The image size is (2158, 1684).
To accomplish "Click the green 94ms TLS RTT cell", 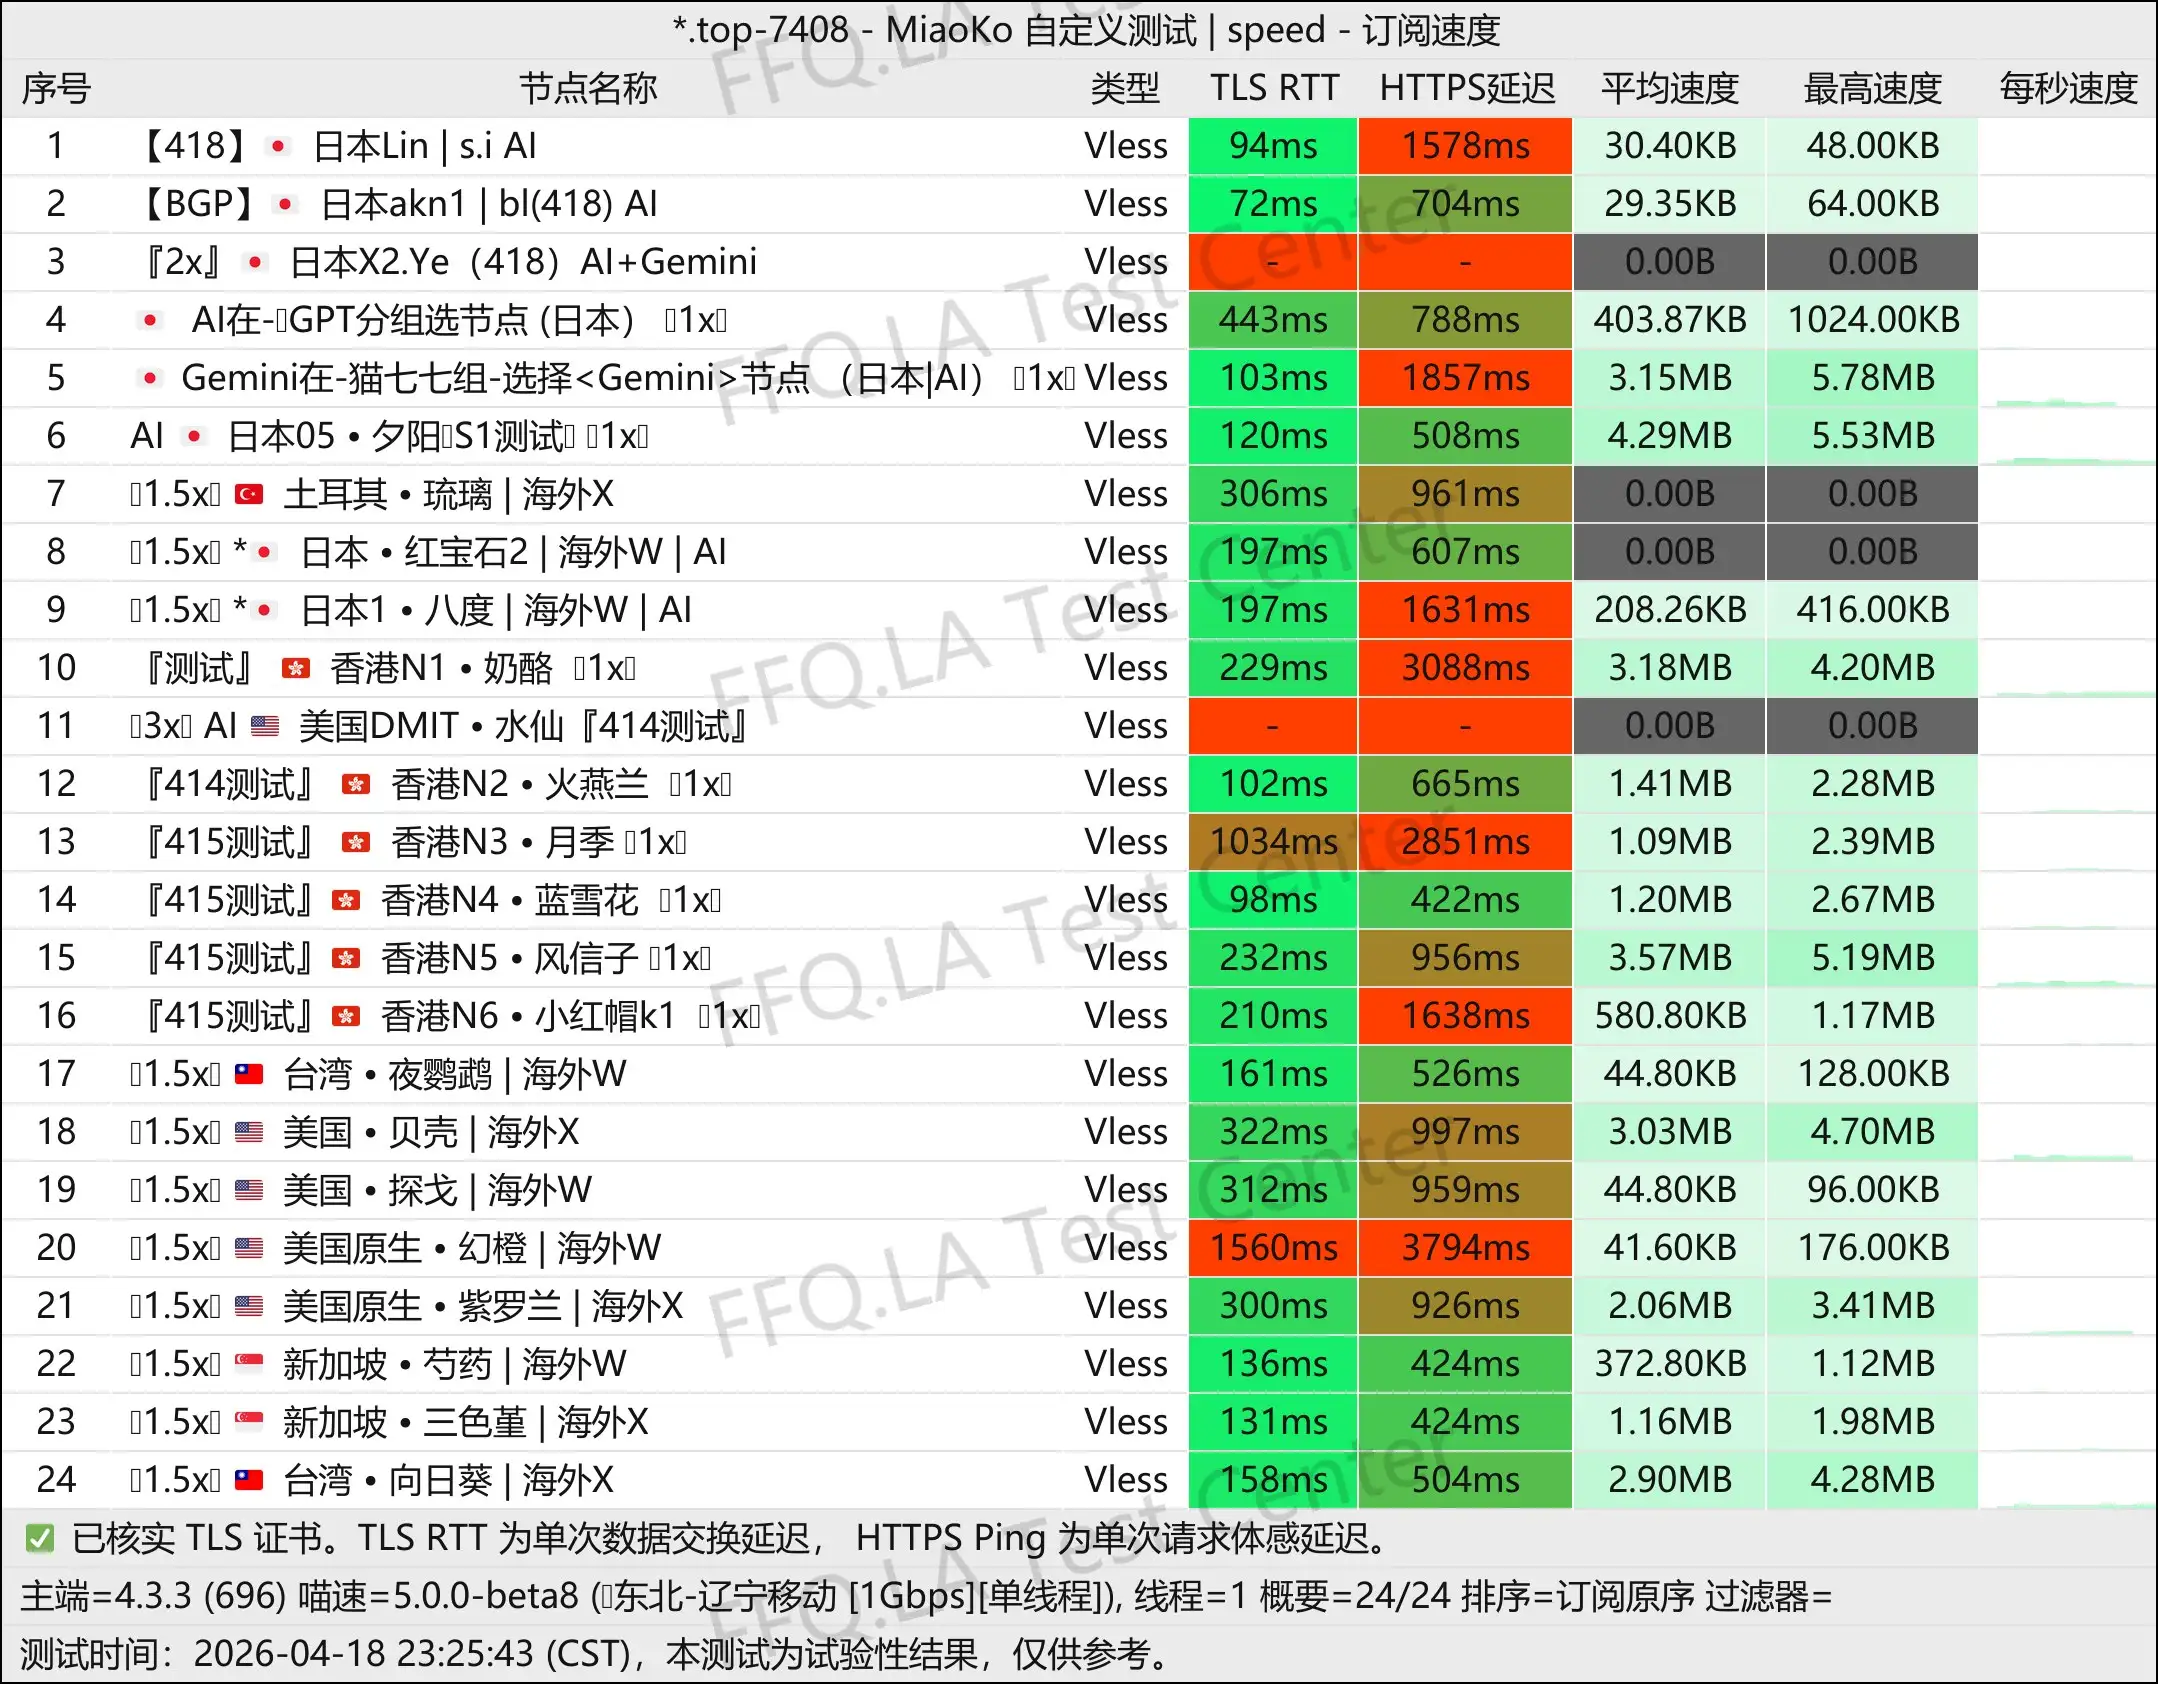I will (1271, 146).
